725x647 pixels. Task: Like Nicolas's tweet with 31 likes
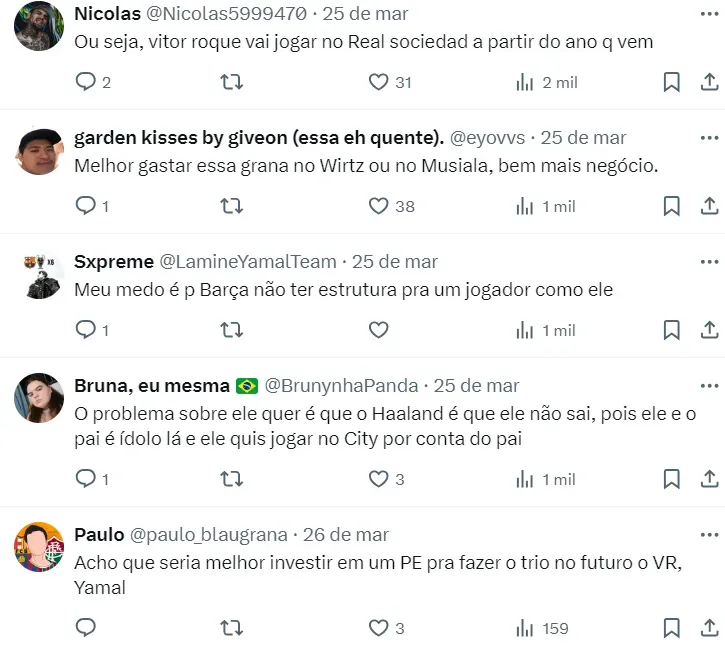coord(378,82)
